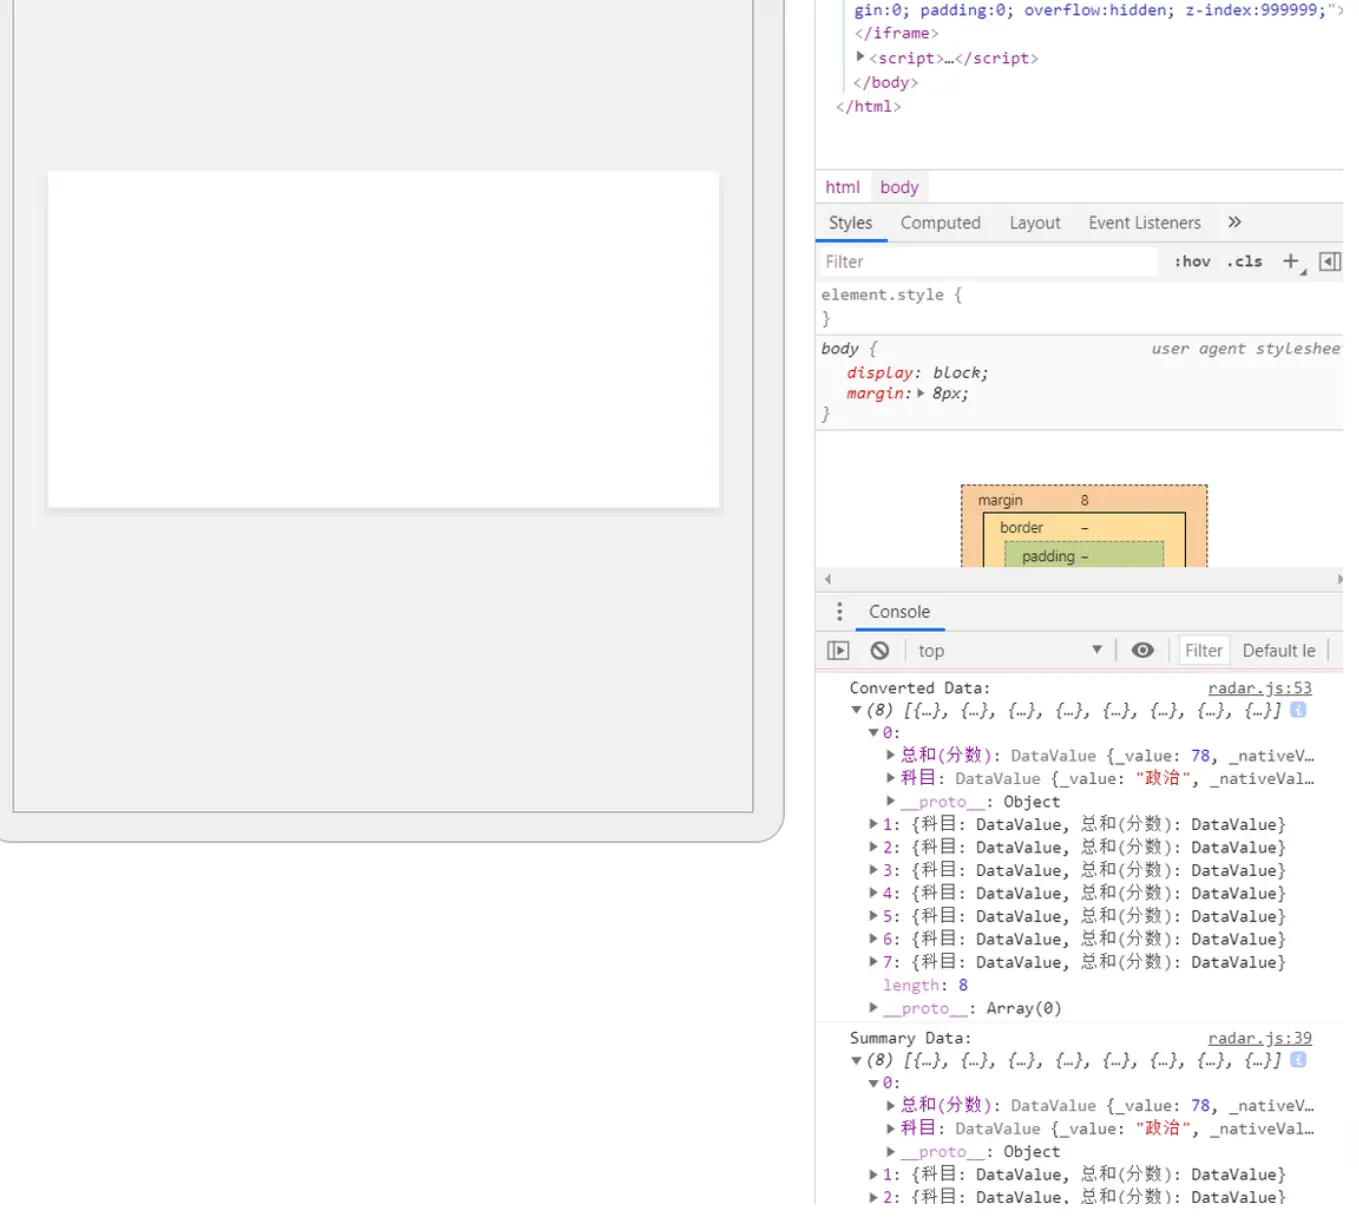Expand 科目 in Converted Data item 0
Image resolution: width=1359 pixels, height=1224 pixels.
890,778
